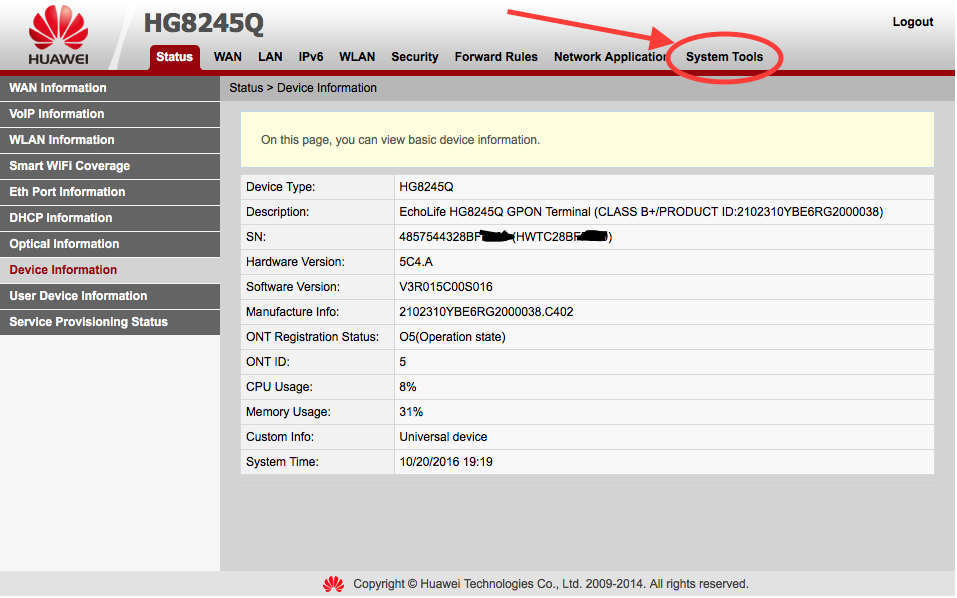Open WAN Information in sidebar
Screen dimensions: 957x598
(x=58, y=88)
